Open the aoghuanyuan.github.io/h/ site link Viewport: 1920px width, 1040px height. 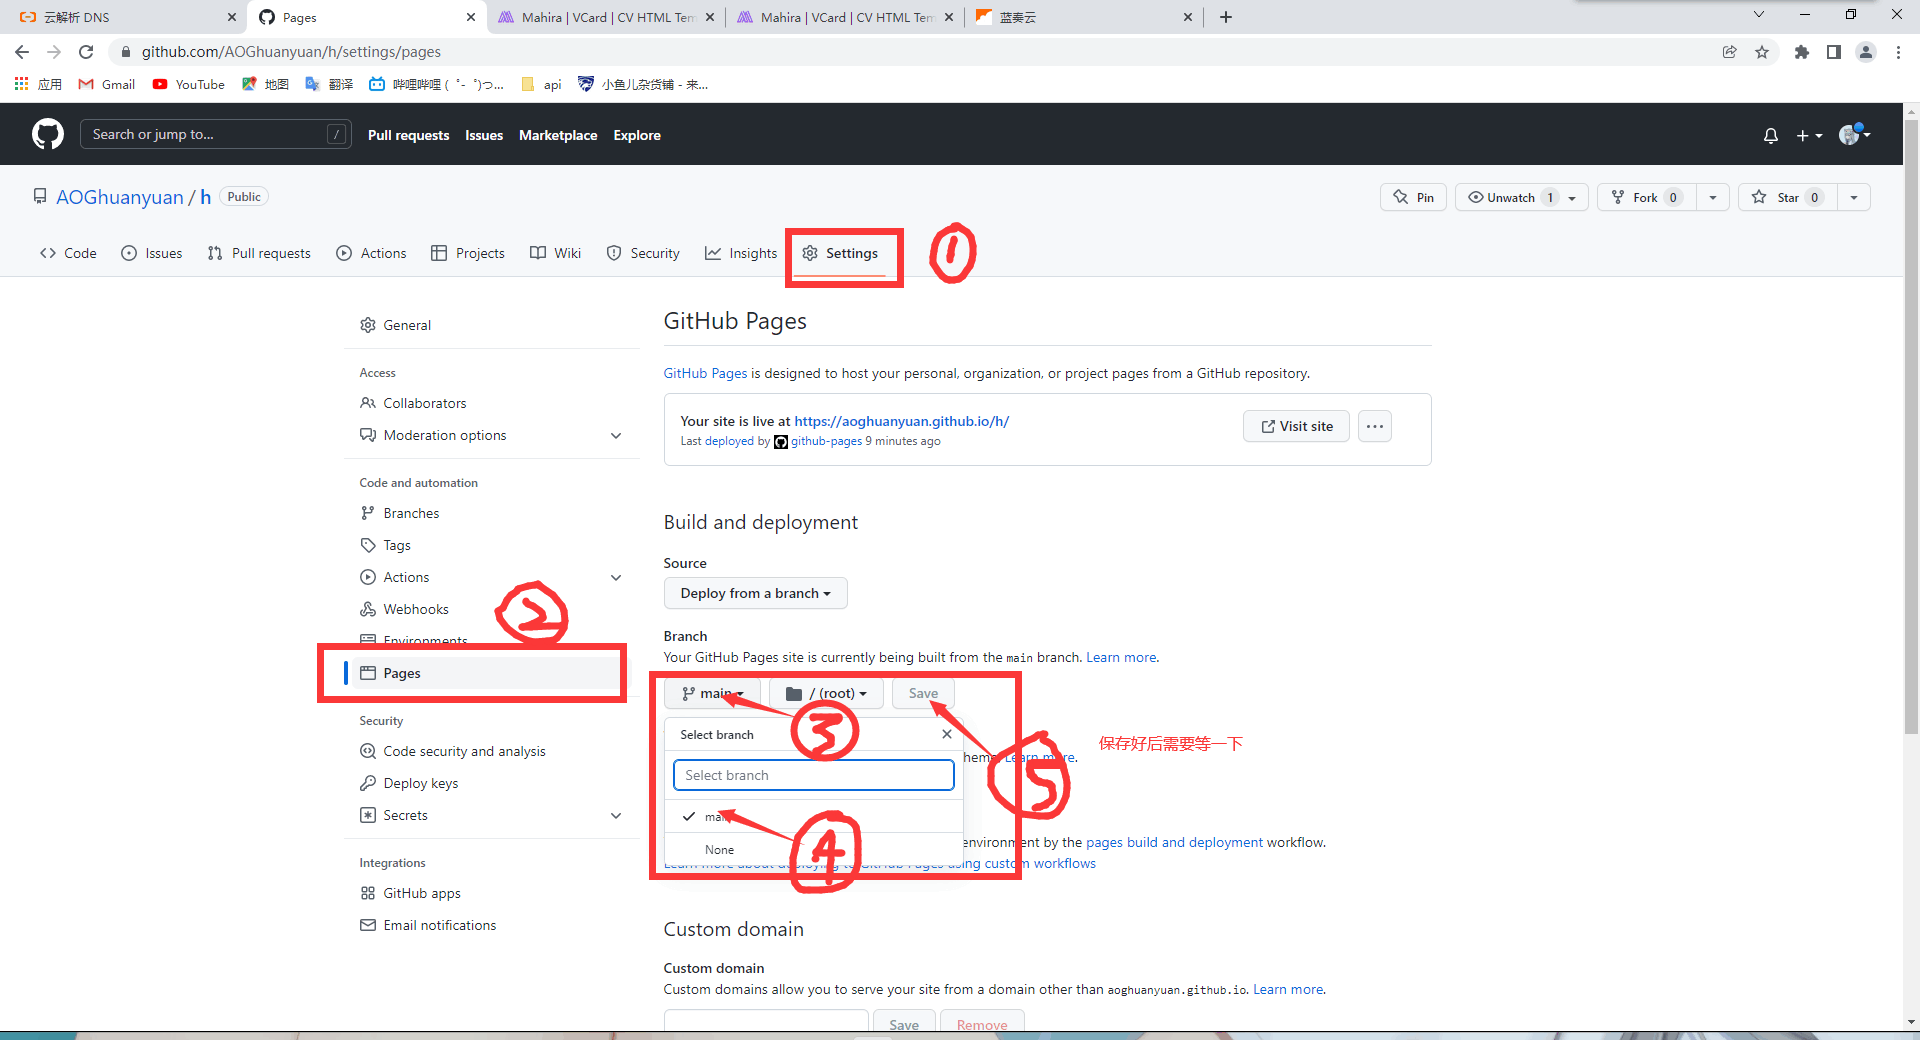pyautogui.click(x=901, y=421)
